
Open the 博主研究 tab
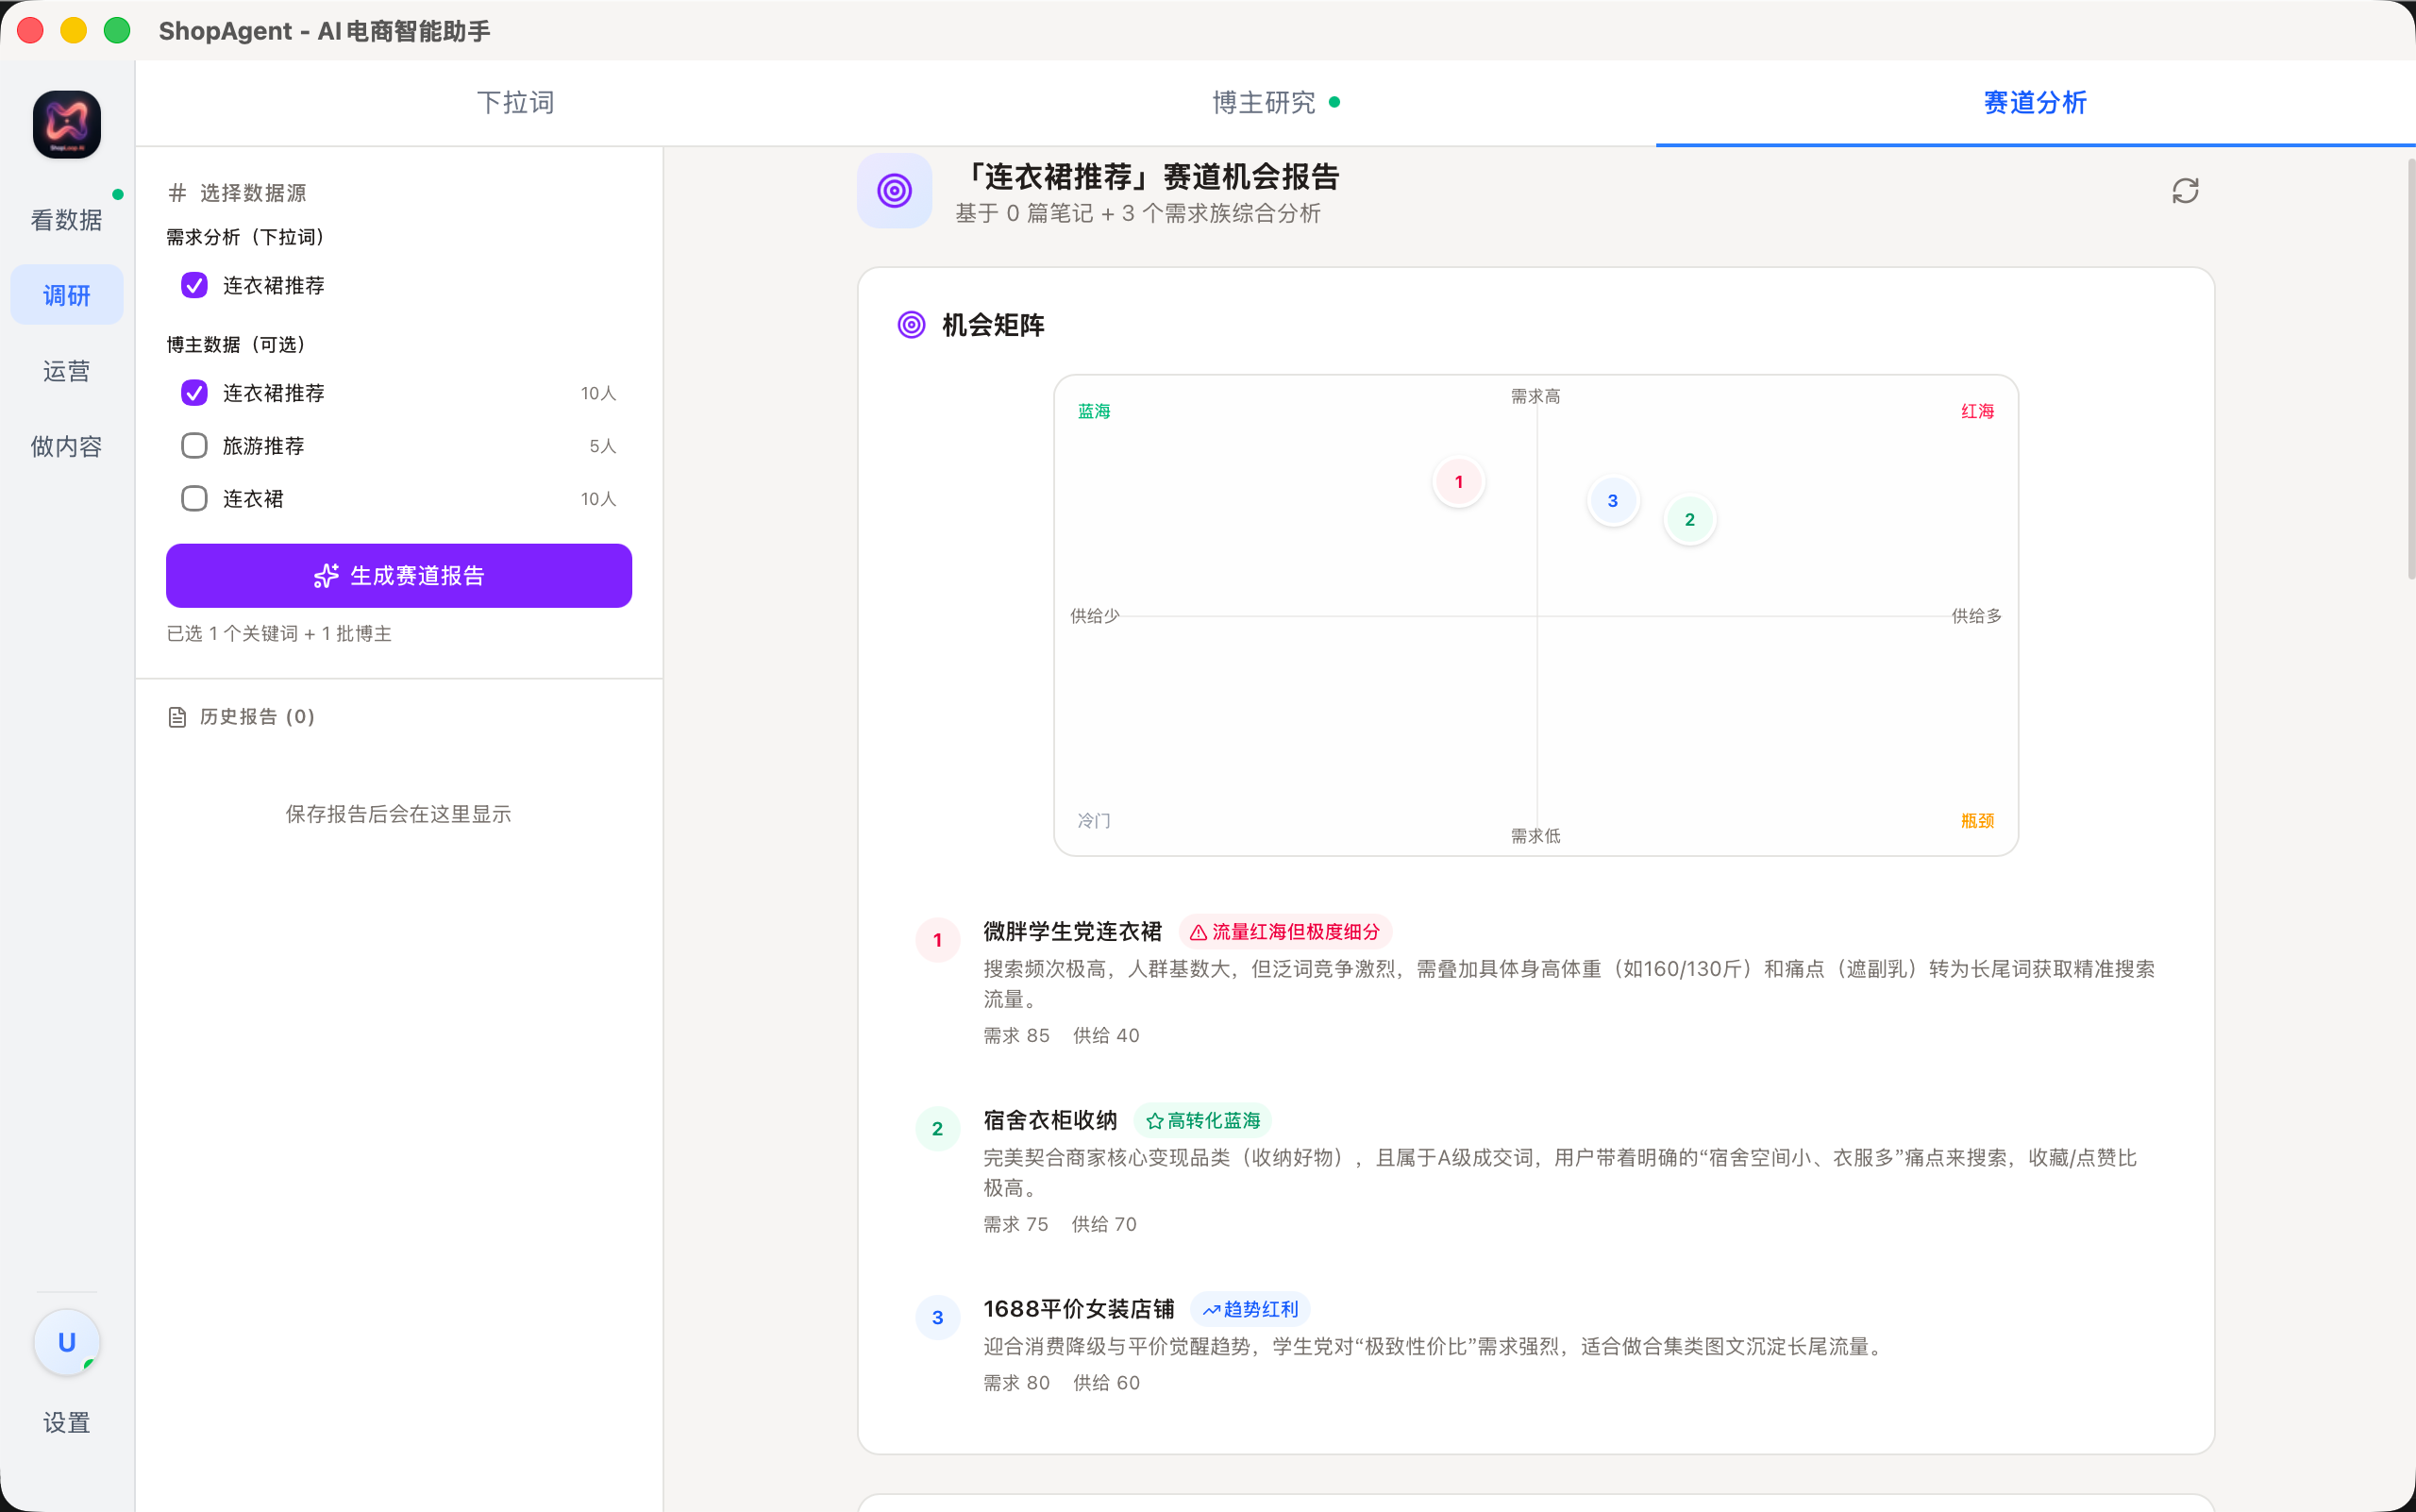(1264, 102)
